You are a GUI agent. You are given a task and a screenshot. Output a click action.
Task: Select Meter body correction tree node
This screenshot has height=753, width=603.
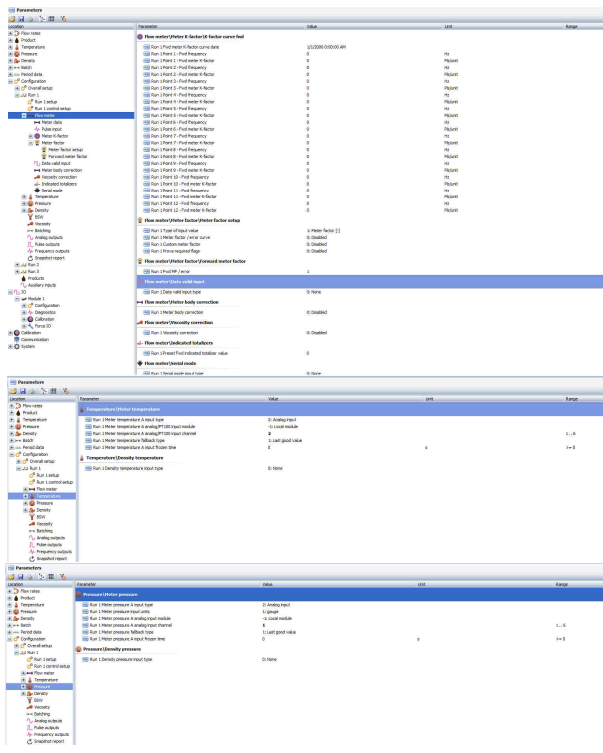pyautogui.click(x=61, y=170)
